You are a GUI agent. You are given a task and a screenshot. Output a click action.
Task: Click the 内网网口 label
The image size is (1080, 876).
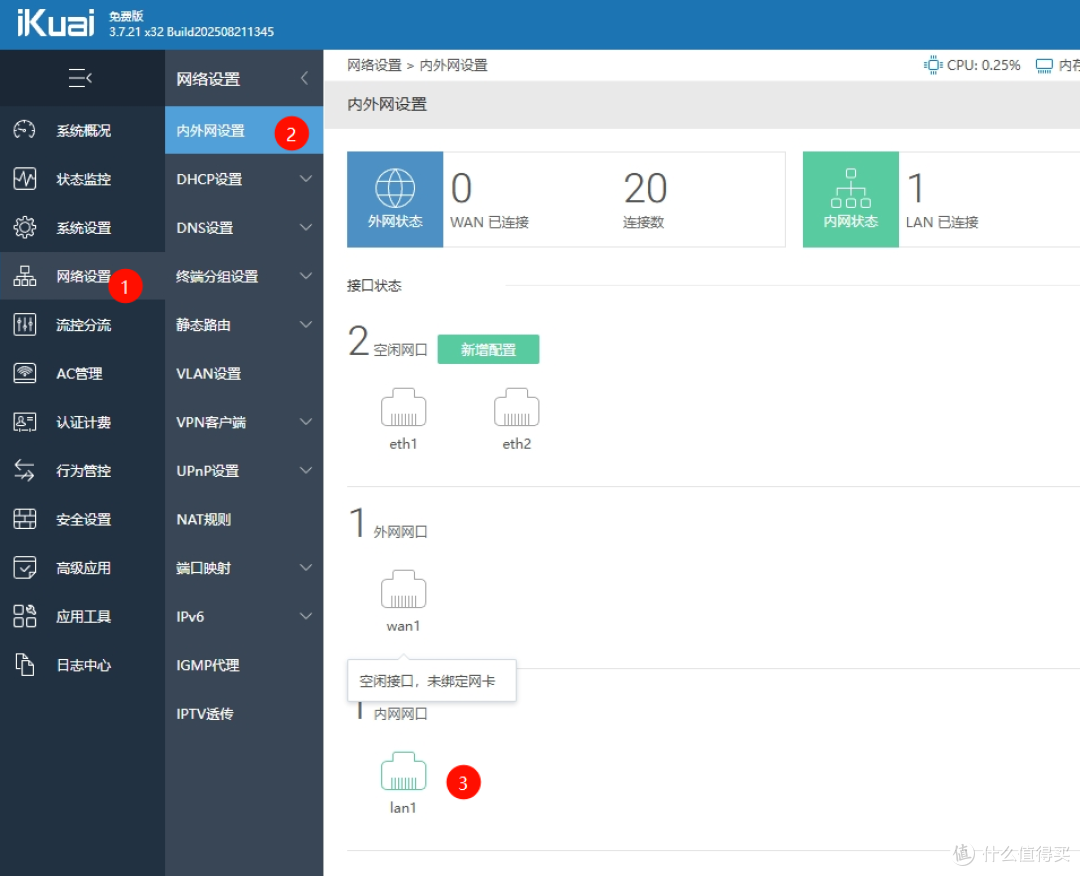tap(400, 713)
